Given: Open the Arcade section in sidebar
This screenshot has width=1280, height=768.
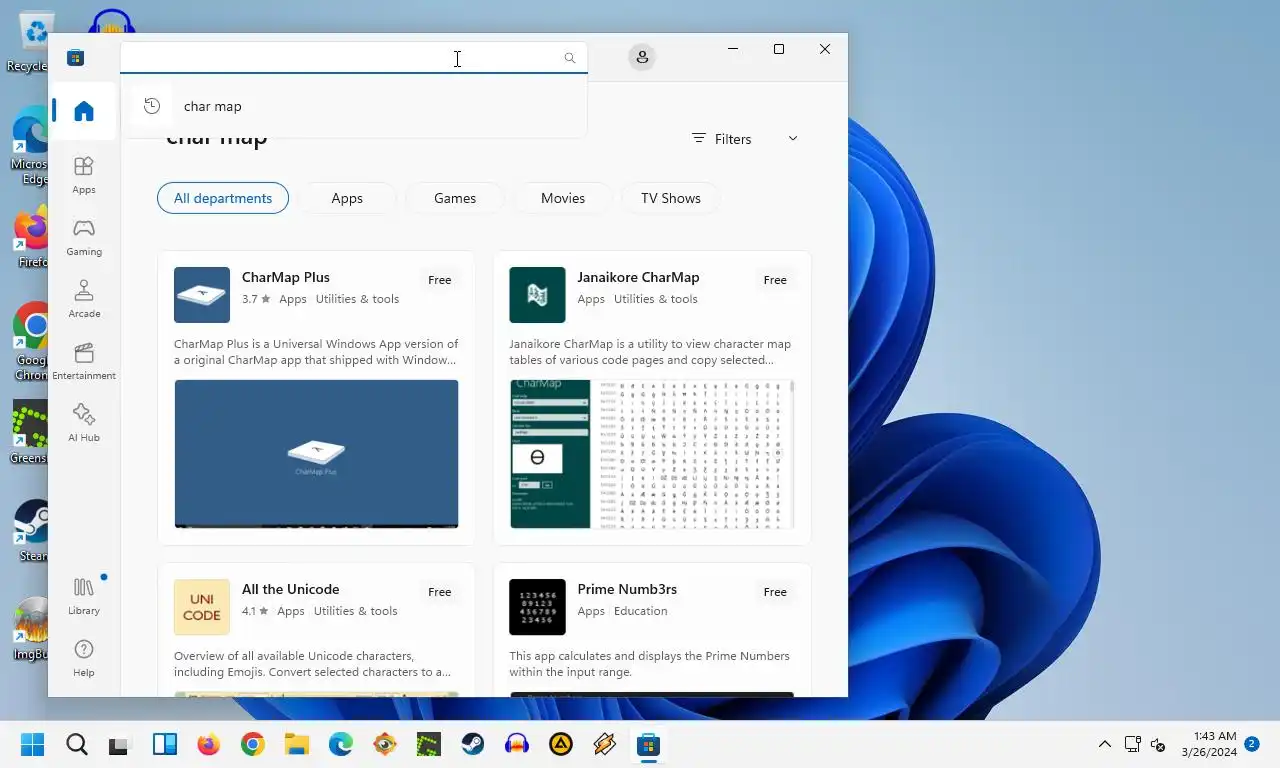Looking at the screenshot, I should tap(84, 299).
